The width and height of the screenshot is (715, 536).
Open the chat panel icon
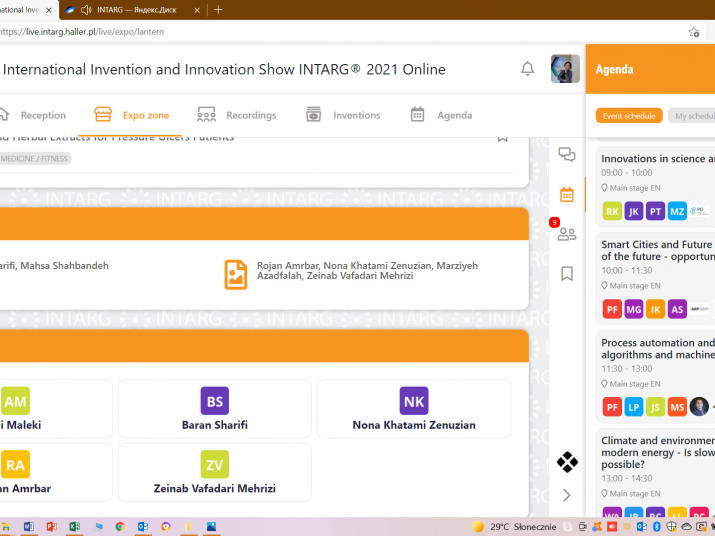click(x=567, y=154)
